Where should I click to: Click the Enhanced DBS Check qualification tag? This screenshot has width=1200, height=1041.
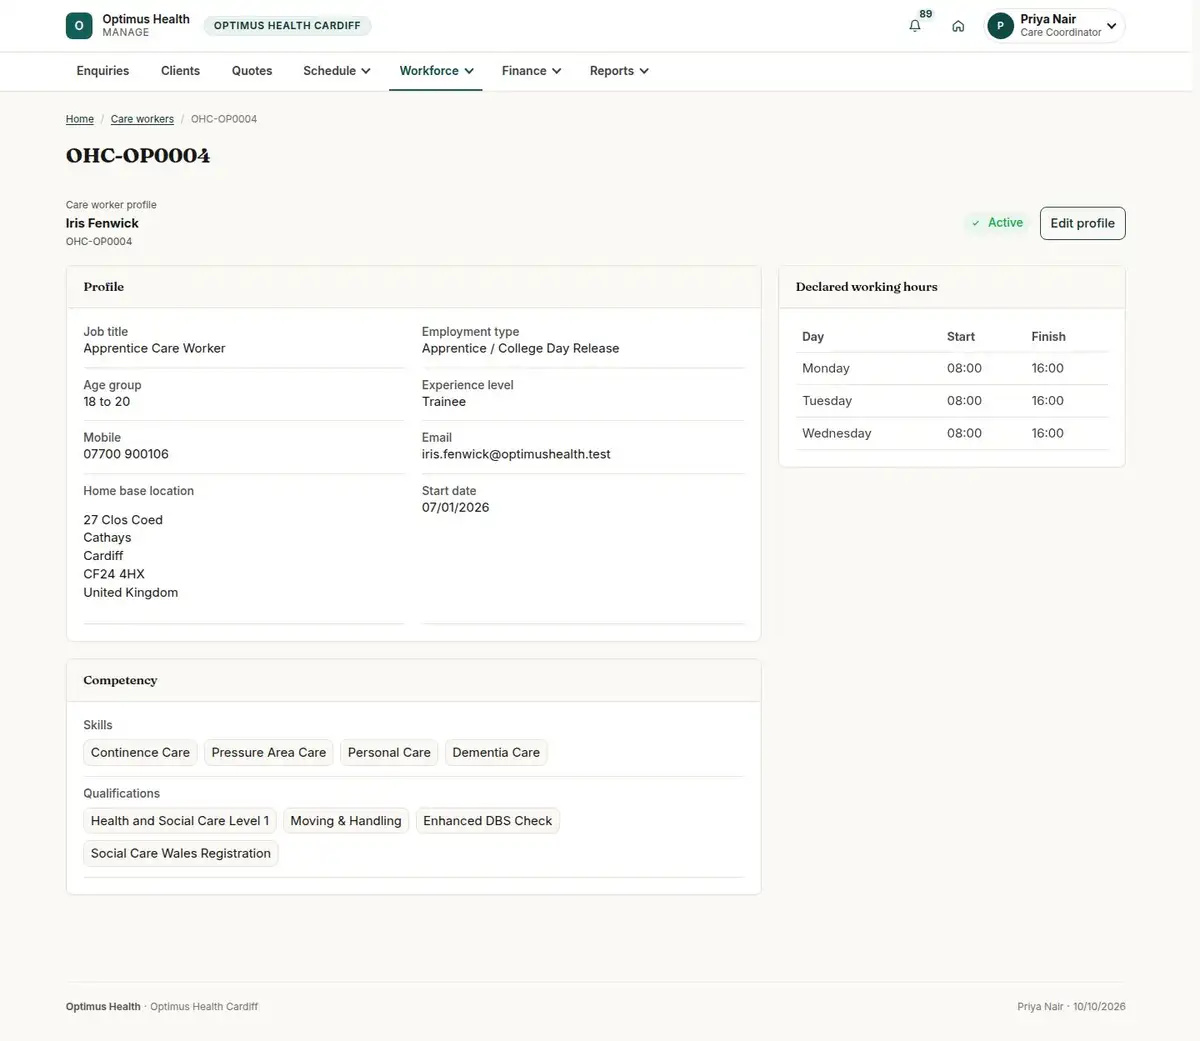coord(488,821)
